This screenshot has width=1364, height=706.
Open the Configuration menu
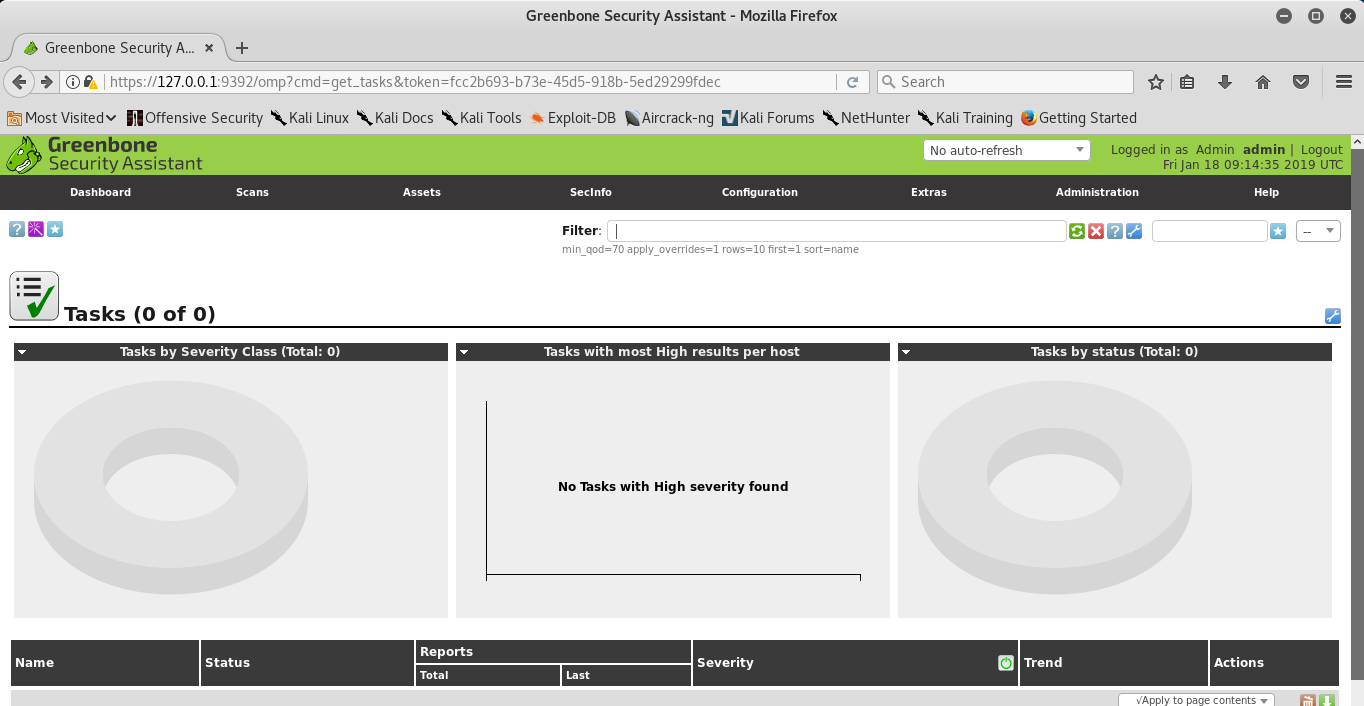coord(760,192)
